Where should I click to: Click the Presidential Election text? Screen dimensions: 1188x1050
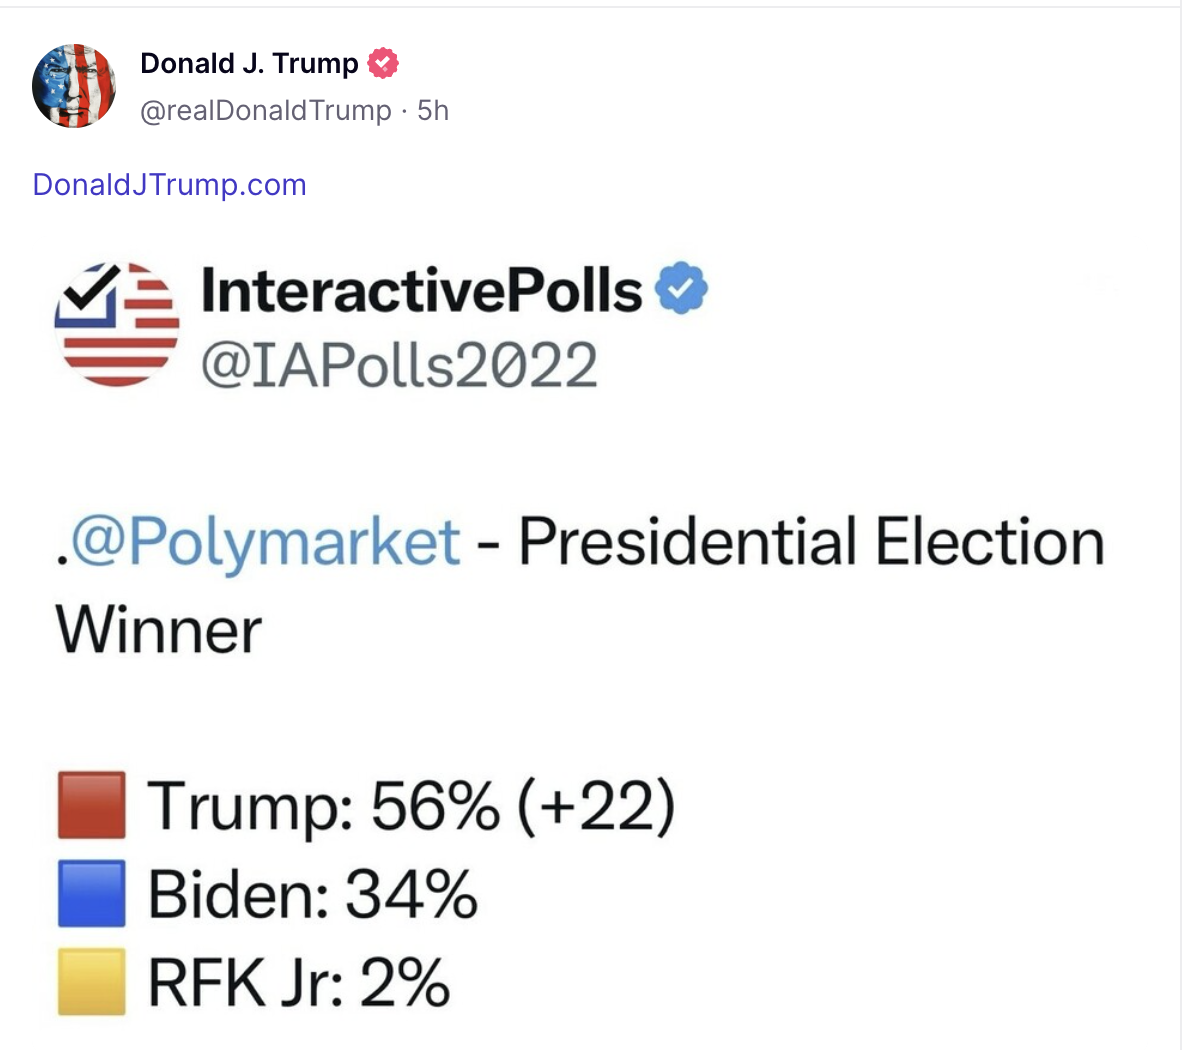tap(810, 543)
